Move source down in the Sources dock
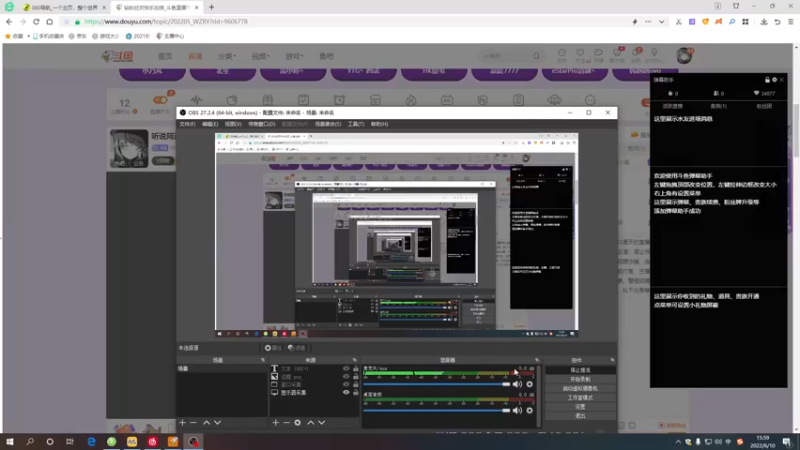Image resolution: width=800 pixels, height=450 pixels. pyautogui.click(x=322, y=422)
